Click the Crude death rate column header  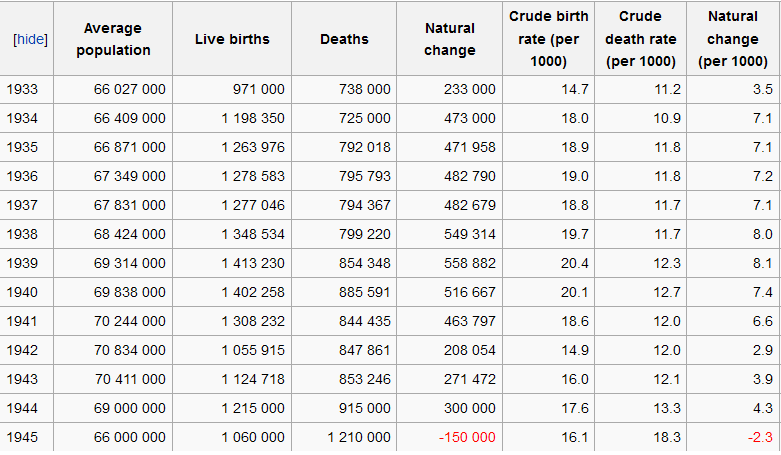click(640, 39)
